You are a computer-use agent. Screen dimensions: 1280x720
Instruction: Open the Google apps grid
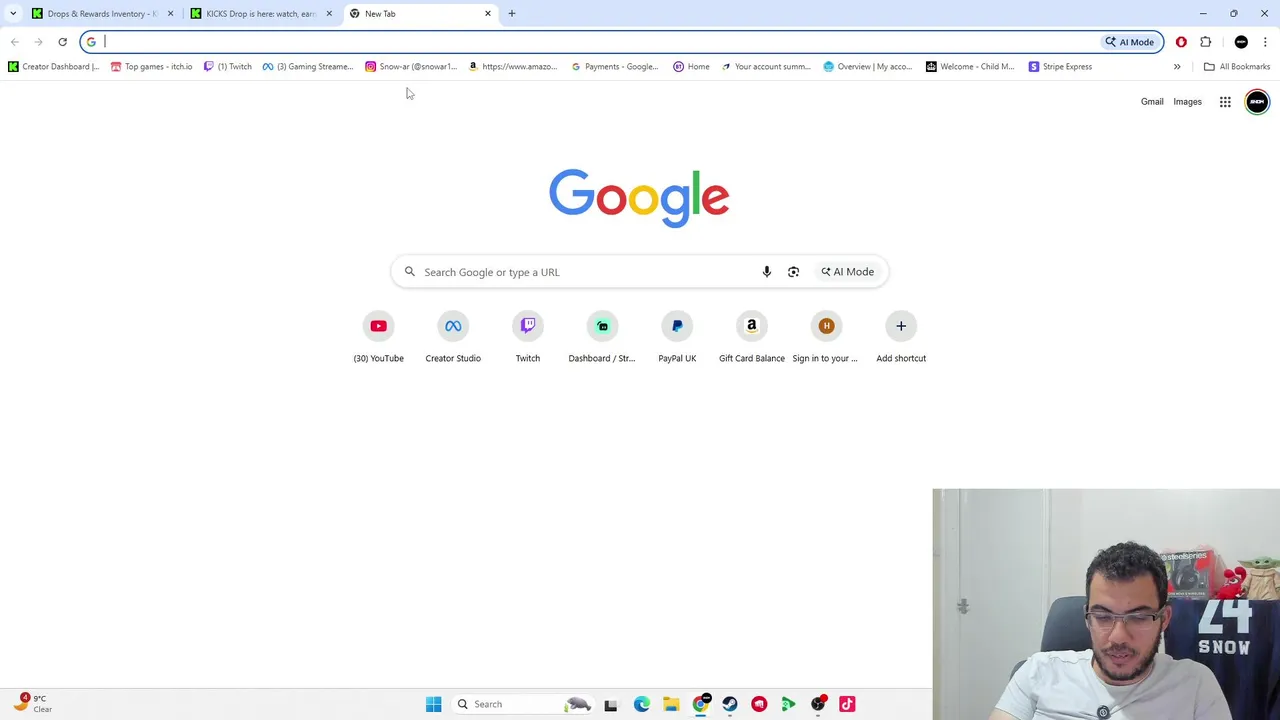pyautogui.click(x=1225, y=102)
